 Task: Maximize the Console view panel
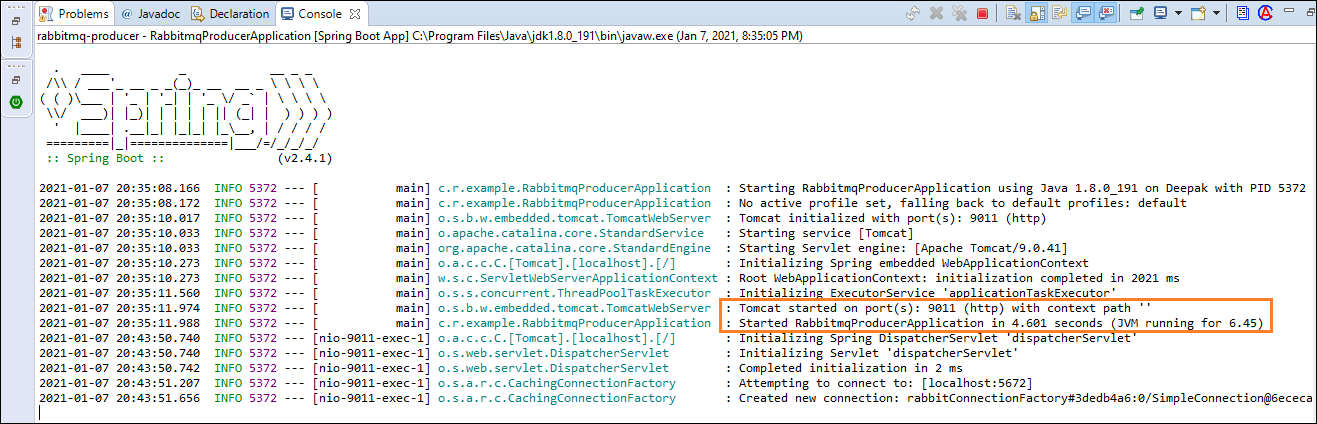click(1309, 13)
